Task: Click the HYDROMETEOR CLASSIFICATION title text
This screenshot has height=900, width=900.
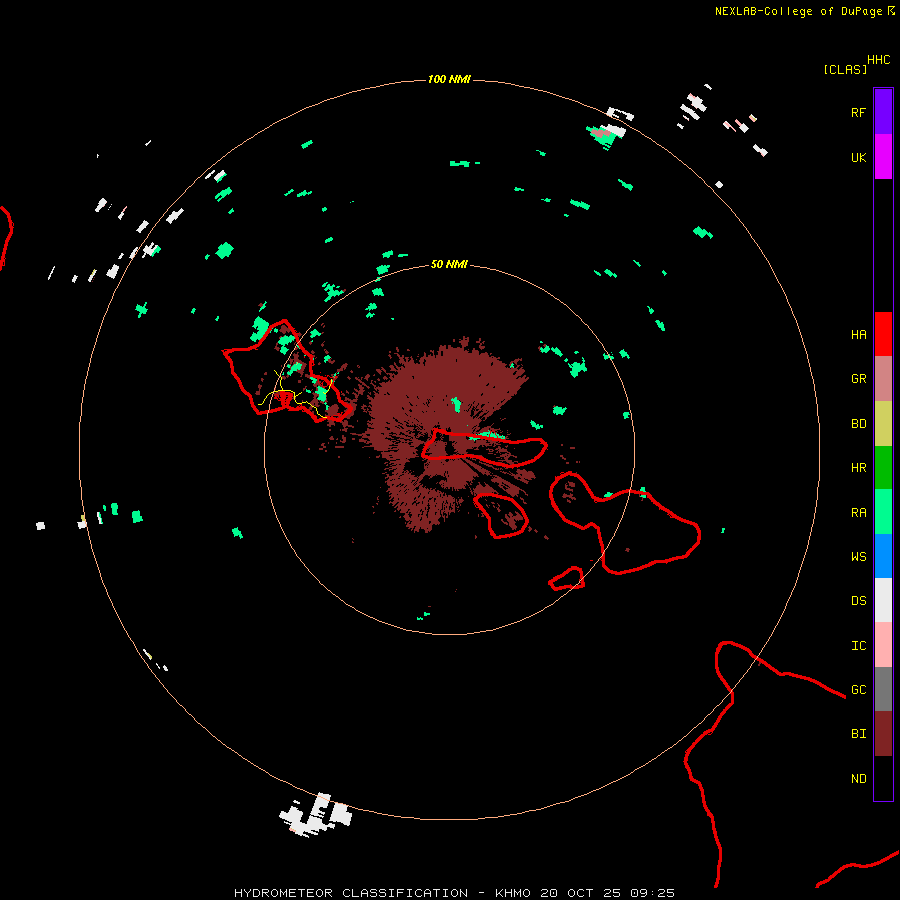Action: (x=351, y=893)
